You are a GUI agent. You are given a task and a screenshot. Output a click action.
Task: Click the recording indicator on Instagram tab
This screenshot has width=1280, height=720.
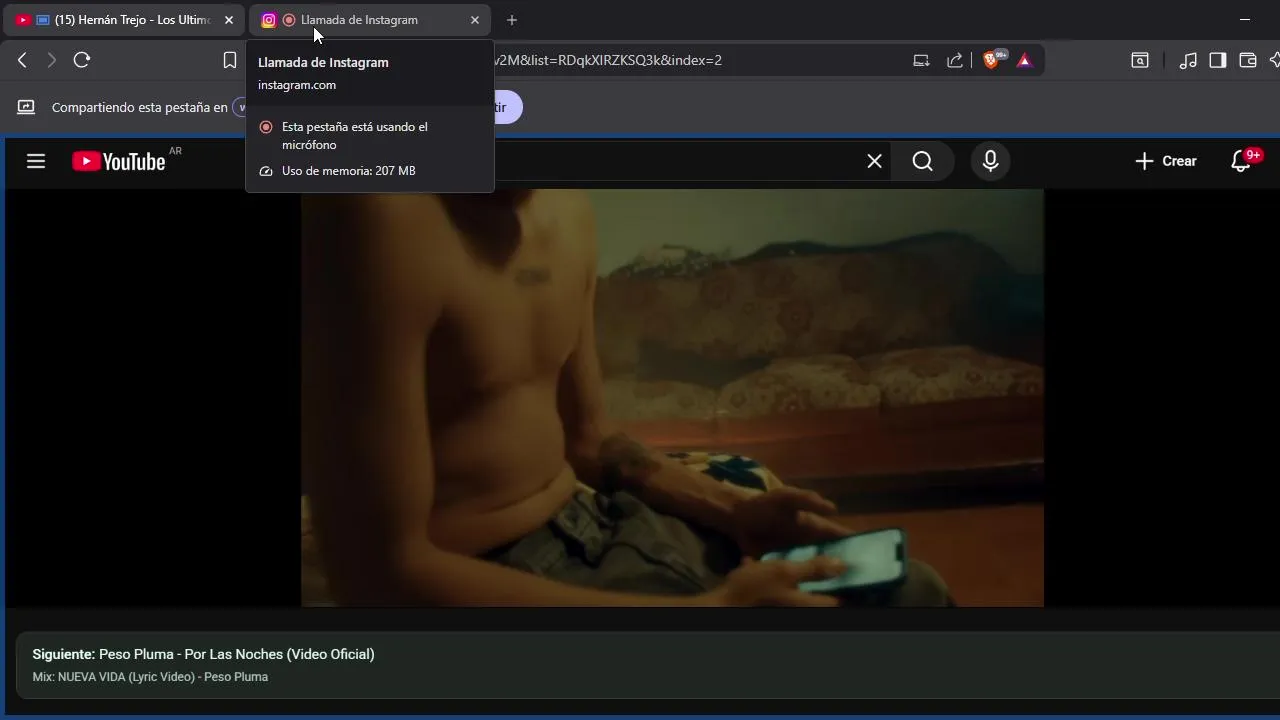pos(289,20)
